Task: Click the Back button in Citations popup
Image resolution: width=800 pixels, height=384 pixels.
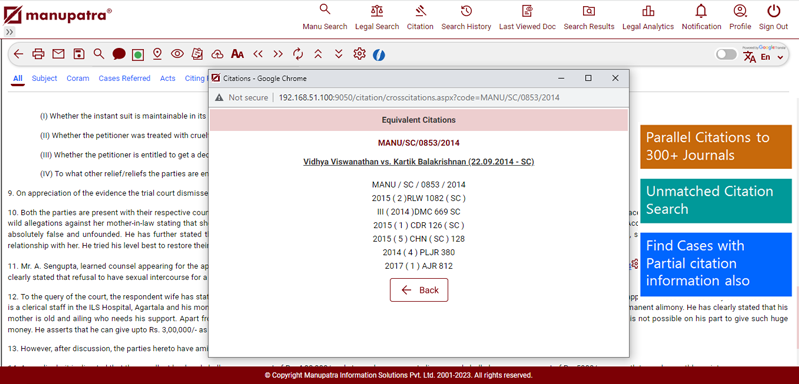Action: click(419, 290)
